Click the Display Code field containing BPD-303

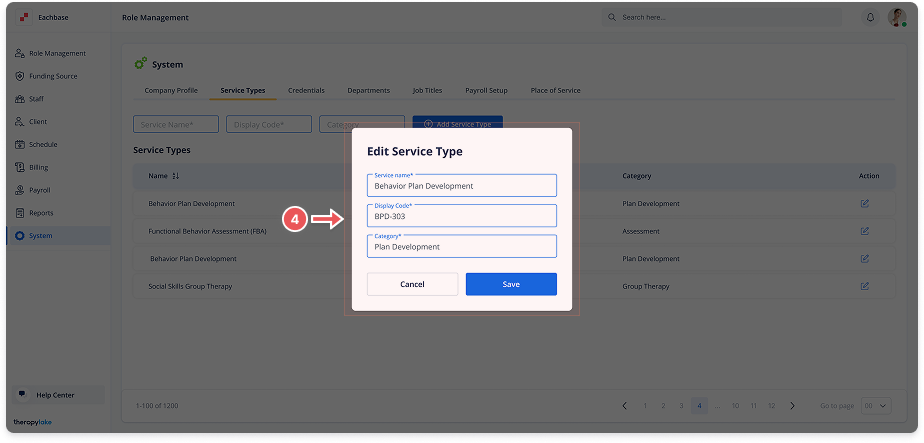[461, 216]
